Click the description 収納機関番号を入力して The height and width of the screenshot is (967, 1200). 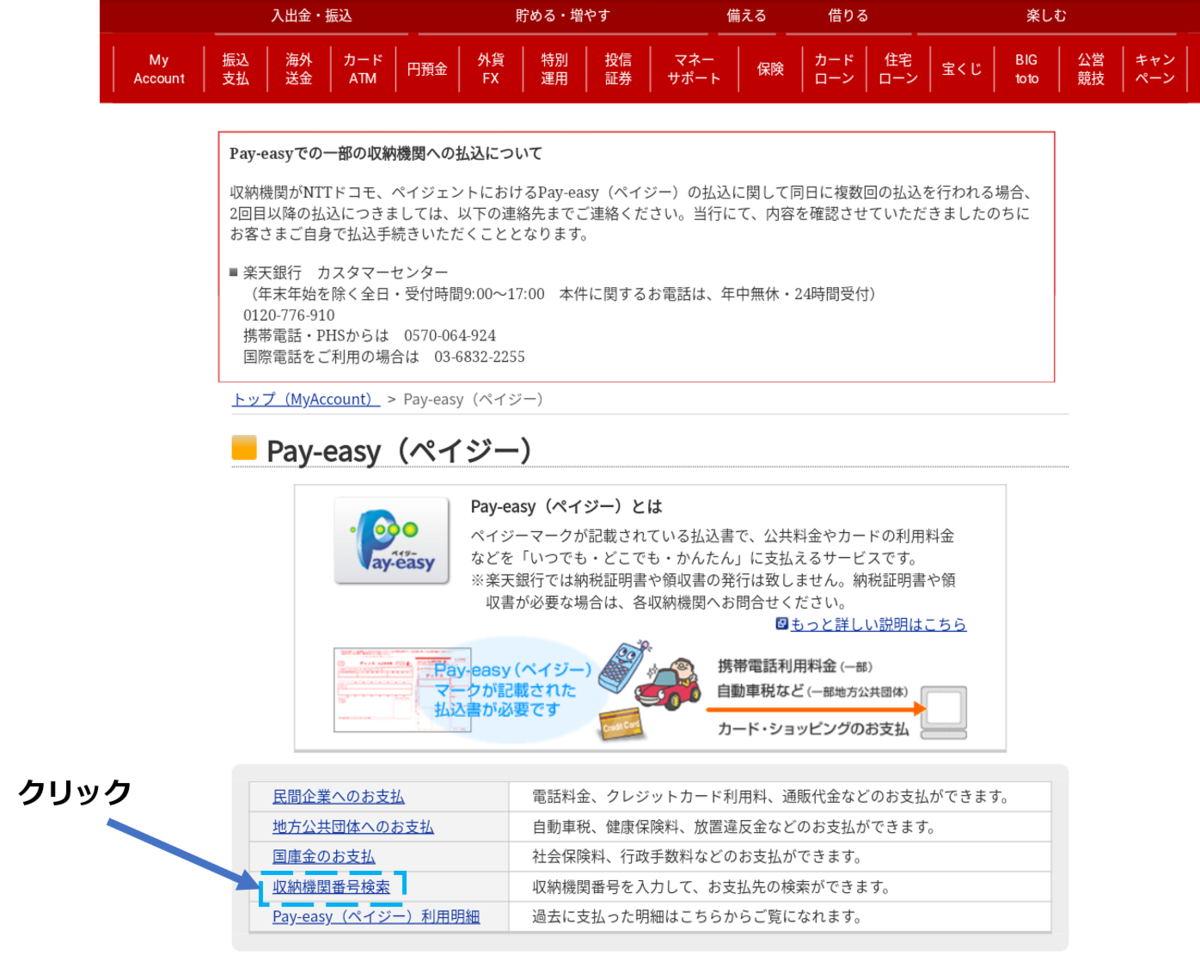(711, 887)
